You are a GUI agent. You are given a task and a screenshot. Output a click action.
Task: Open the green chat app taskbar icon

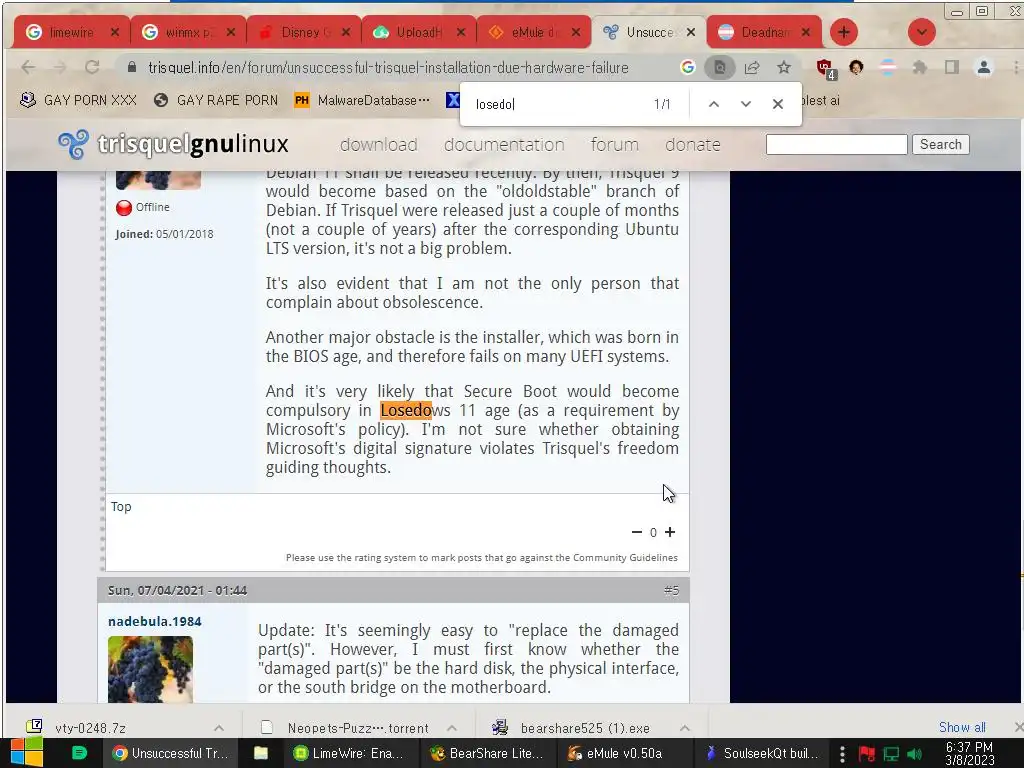point(79,753)
